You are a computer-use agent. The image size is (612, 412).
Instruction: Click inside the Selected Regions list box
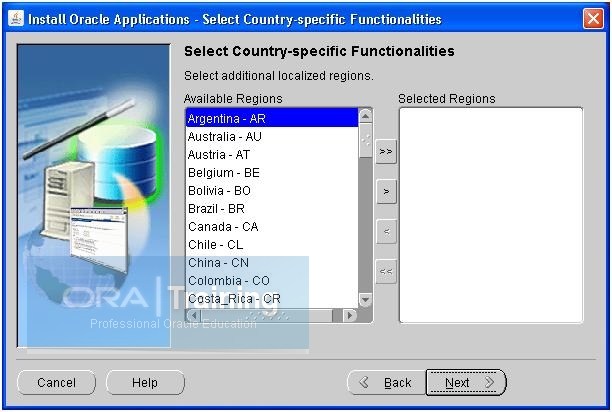pos(491,215)
